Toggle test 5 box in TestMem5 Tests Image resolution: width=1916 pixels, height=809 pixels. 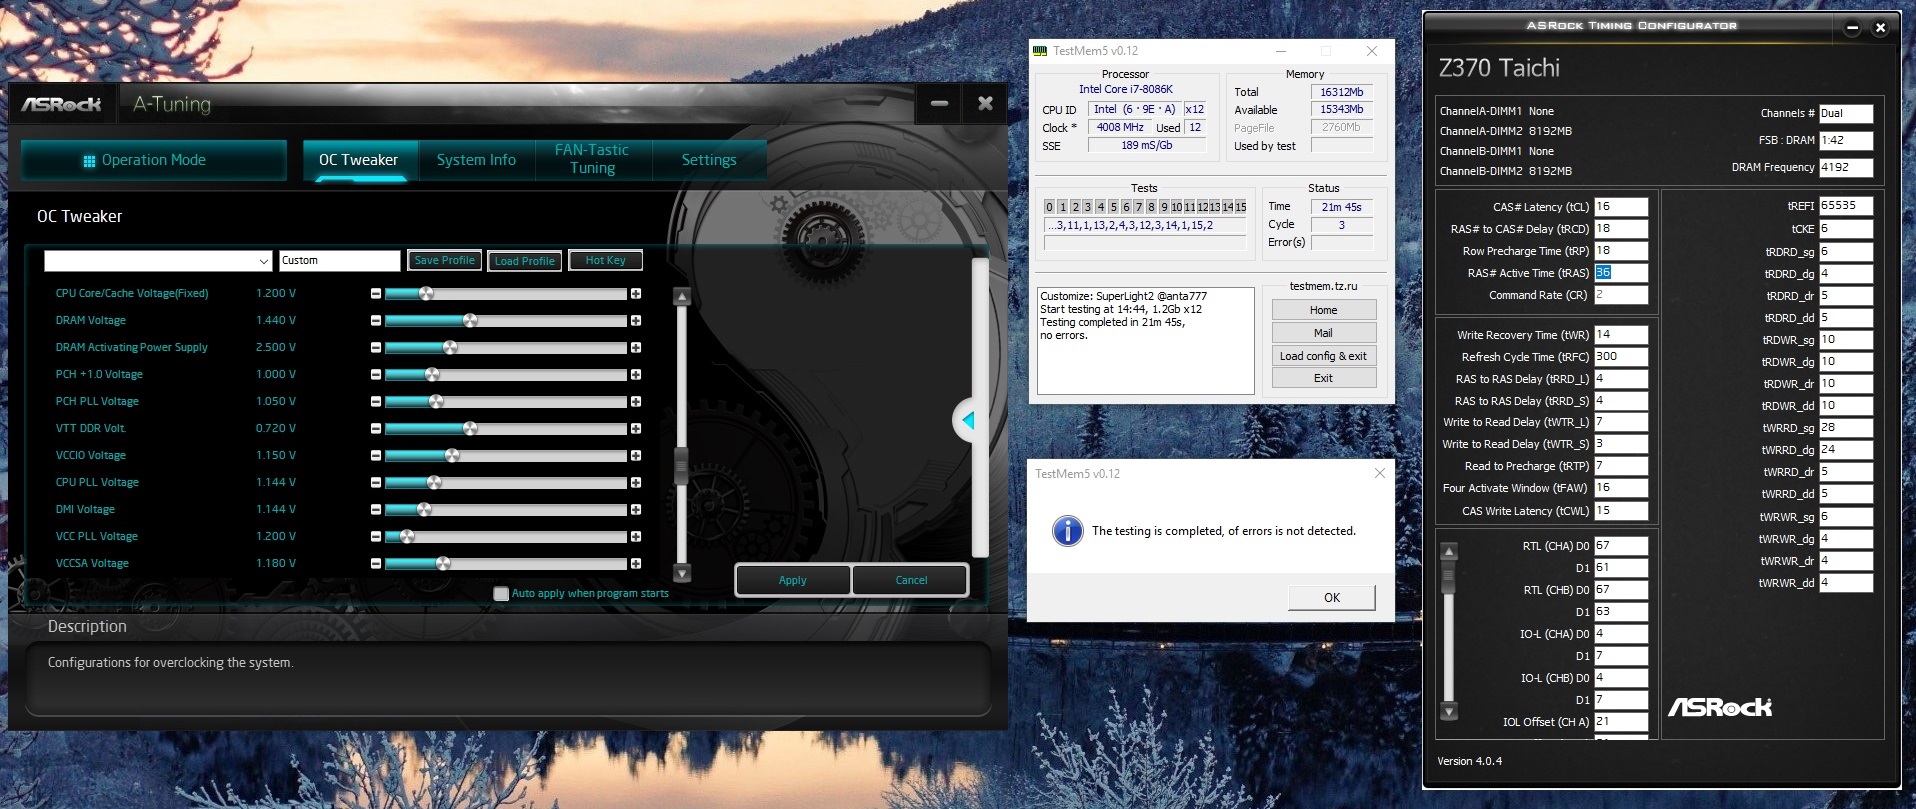(1113, 207)
